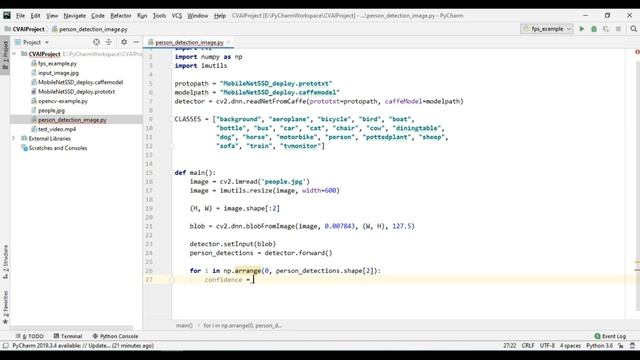Close the person_detection_image.py tab
This screenshot has height=360, width=640.
(229, 42)
